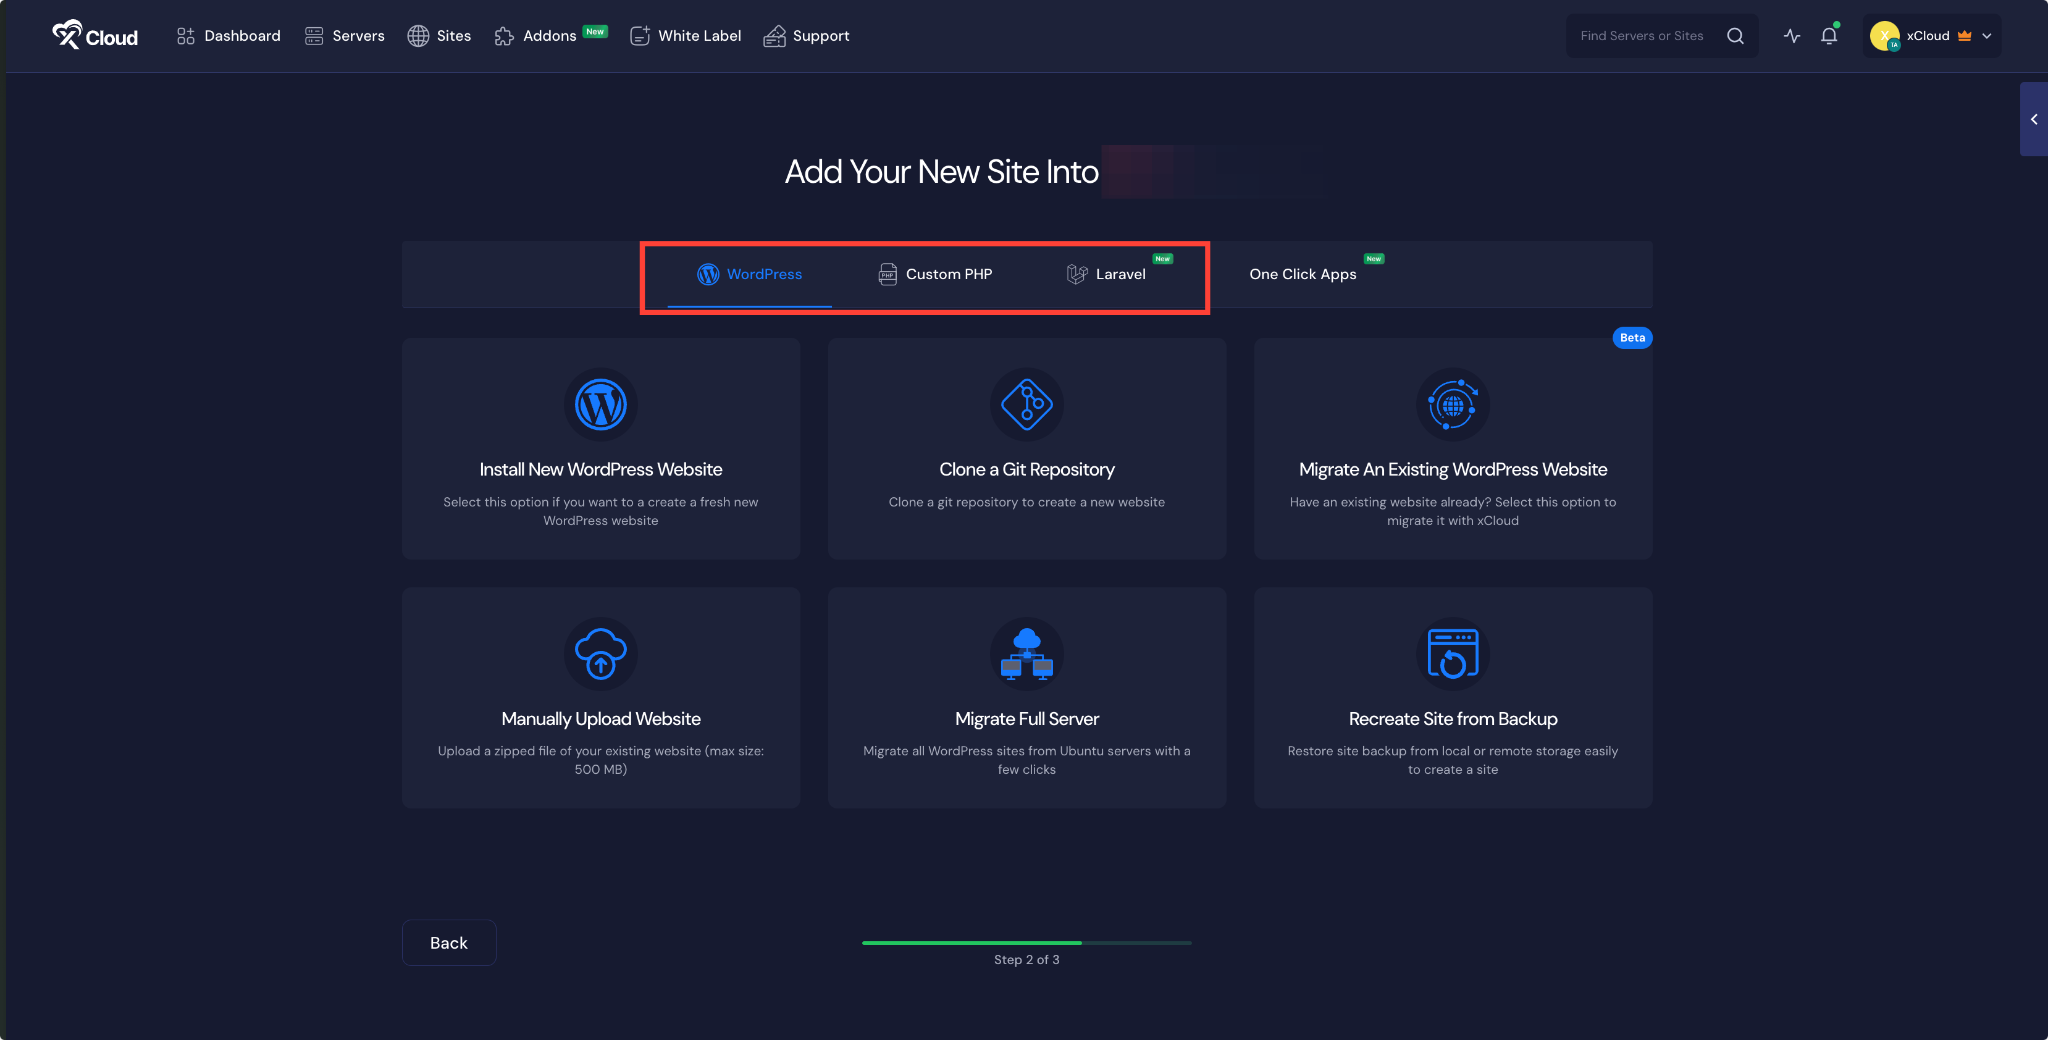
Task: Select White Label from the navigation
Action: (x=685, y=35)
